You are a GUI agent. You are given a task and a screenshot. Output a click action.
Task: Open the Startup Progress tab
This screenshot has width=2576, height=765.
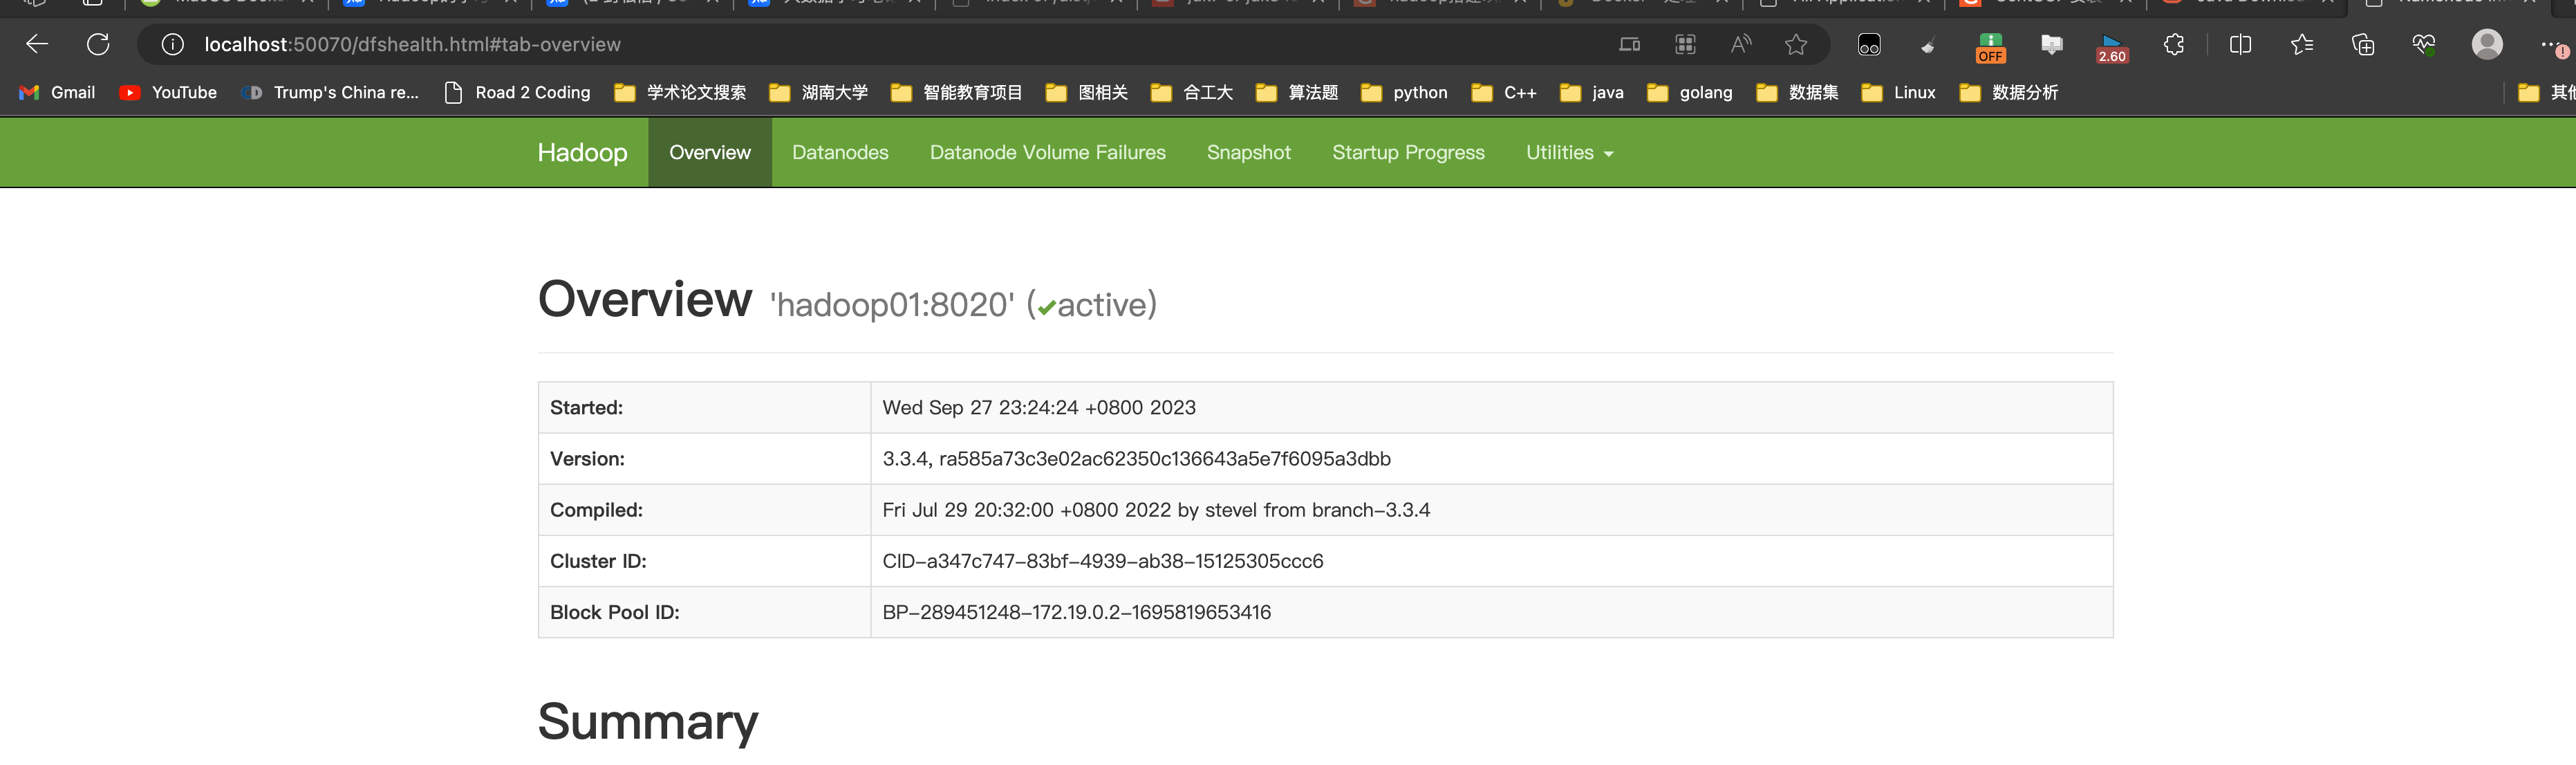(x=1408, y=153)
